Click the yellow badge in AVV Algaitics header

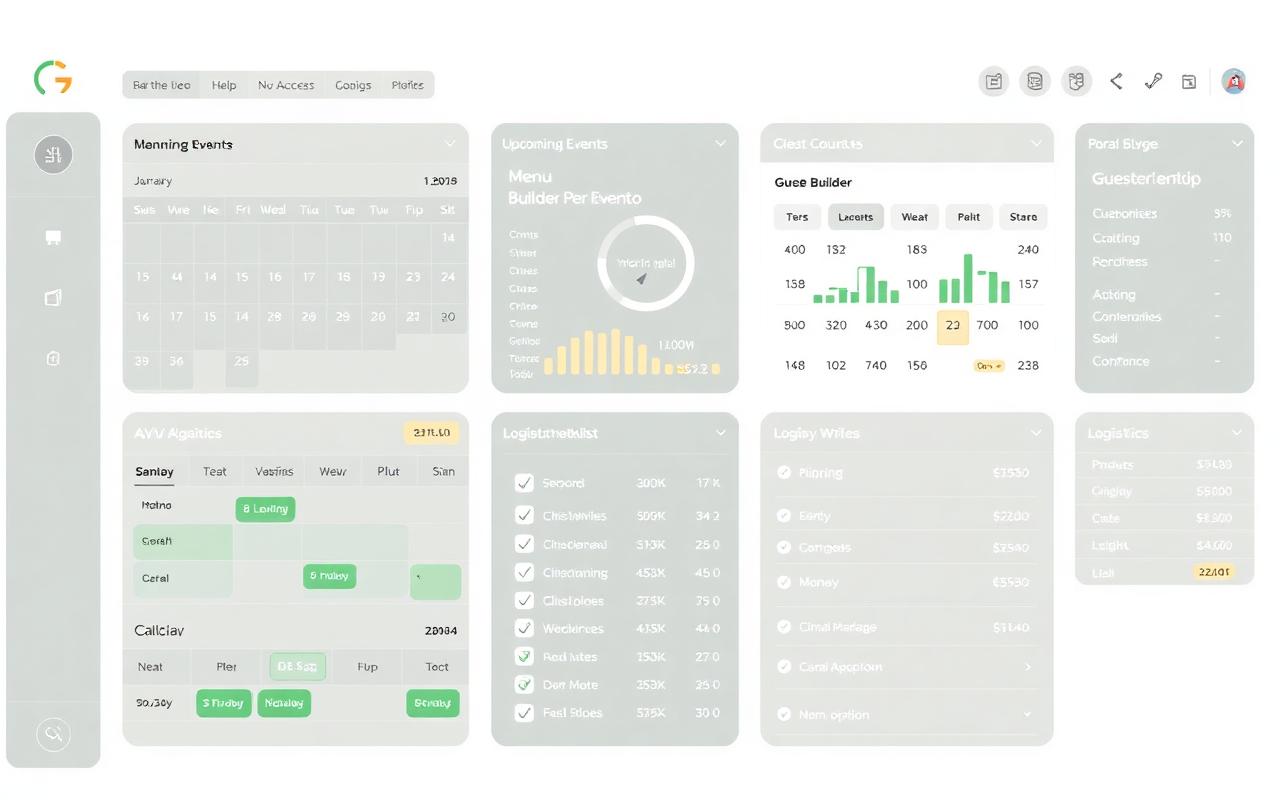click(x=432, y=433)
